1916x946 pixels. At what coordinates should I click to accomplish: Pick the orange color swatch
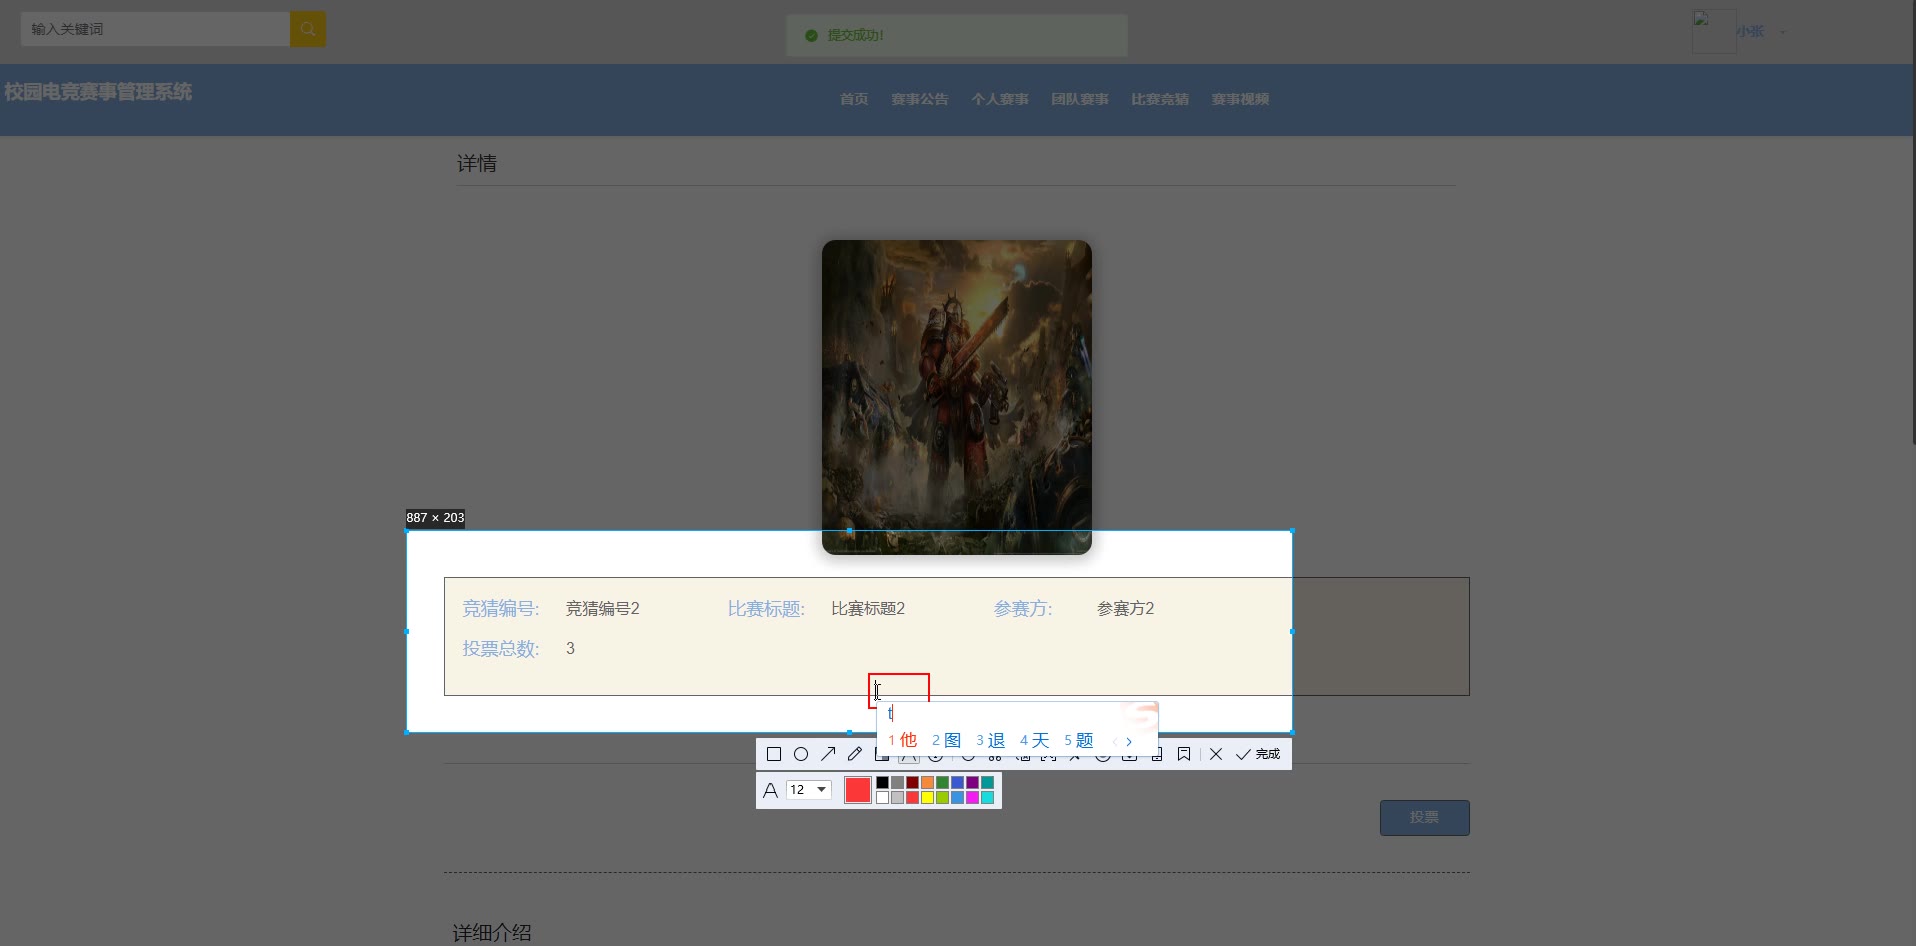point(927,783)
